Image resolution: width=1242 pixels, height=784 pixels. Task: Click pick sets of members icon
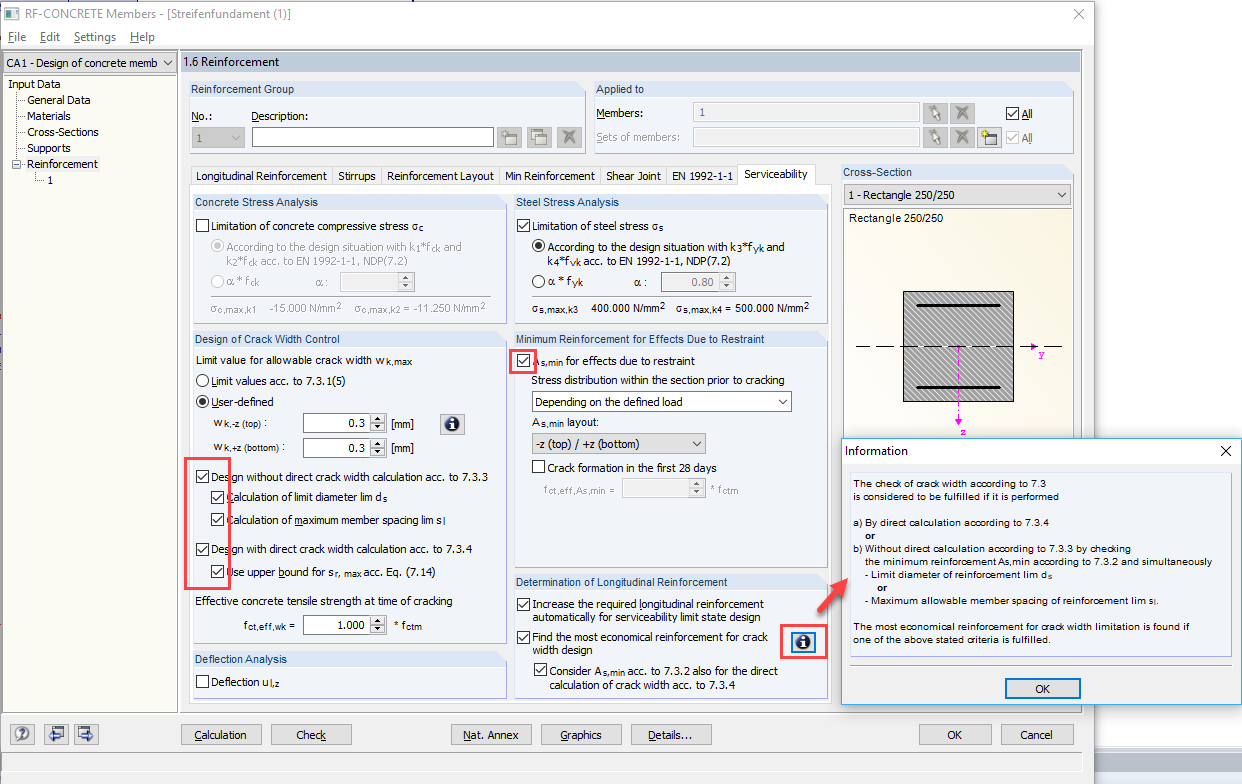click(x=934, y=138)
